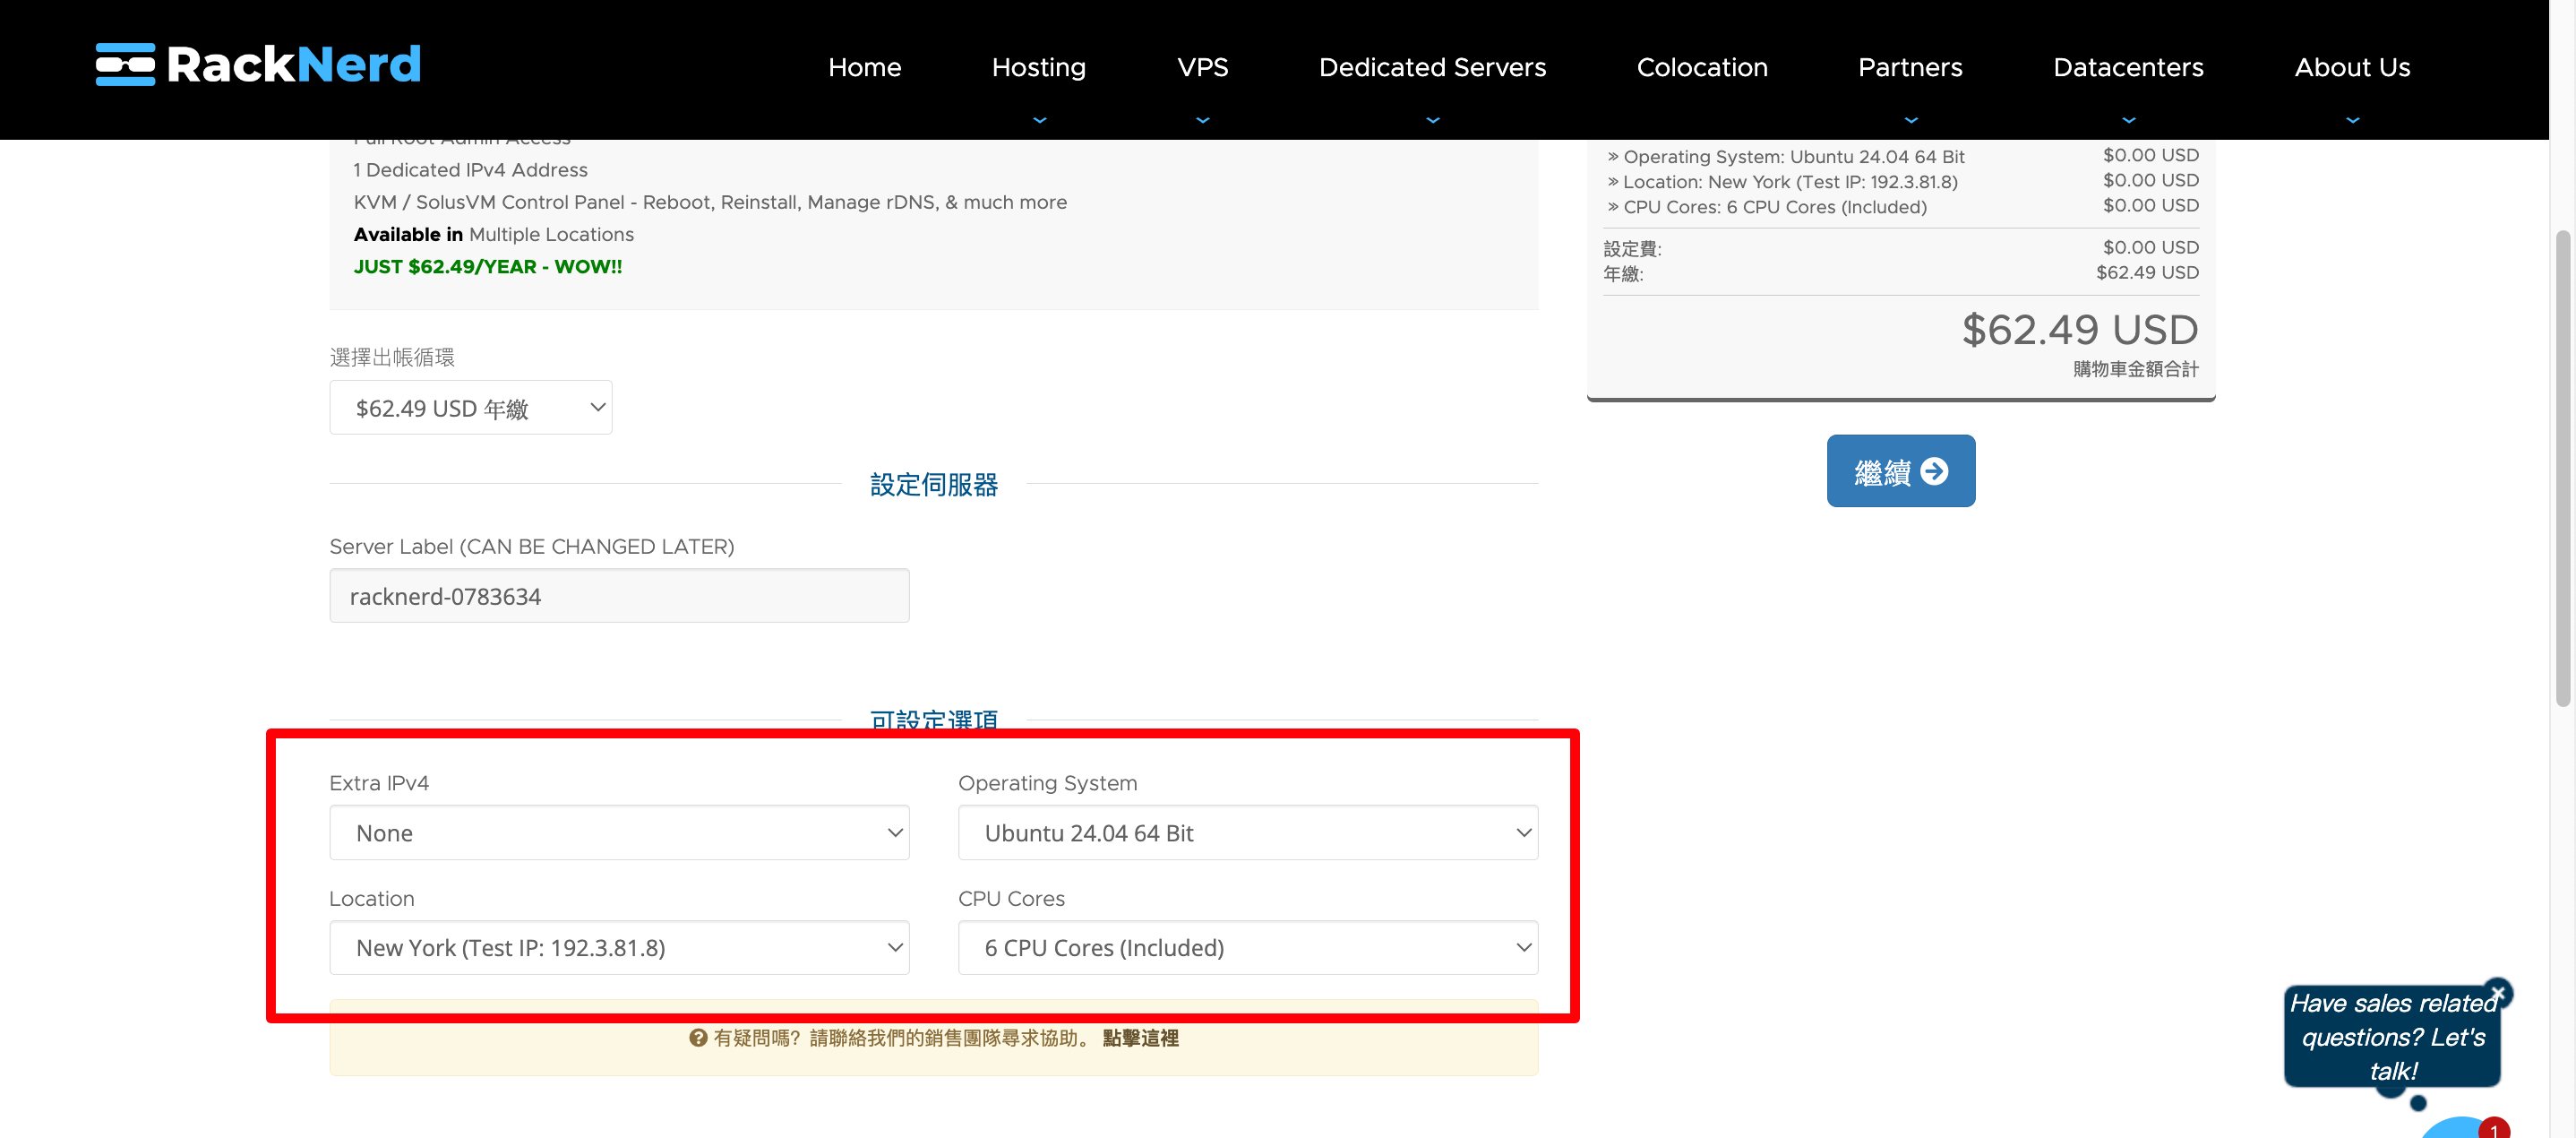Open the Extra IPv4 dropdown
Screen dimensions: 2576x1138
click(619, 833)
